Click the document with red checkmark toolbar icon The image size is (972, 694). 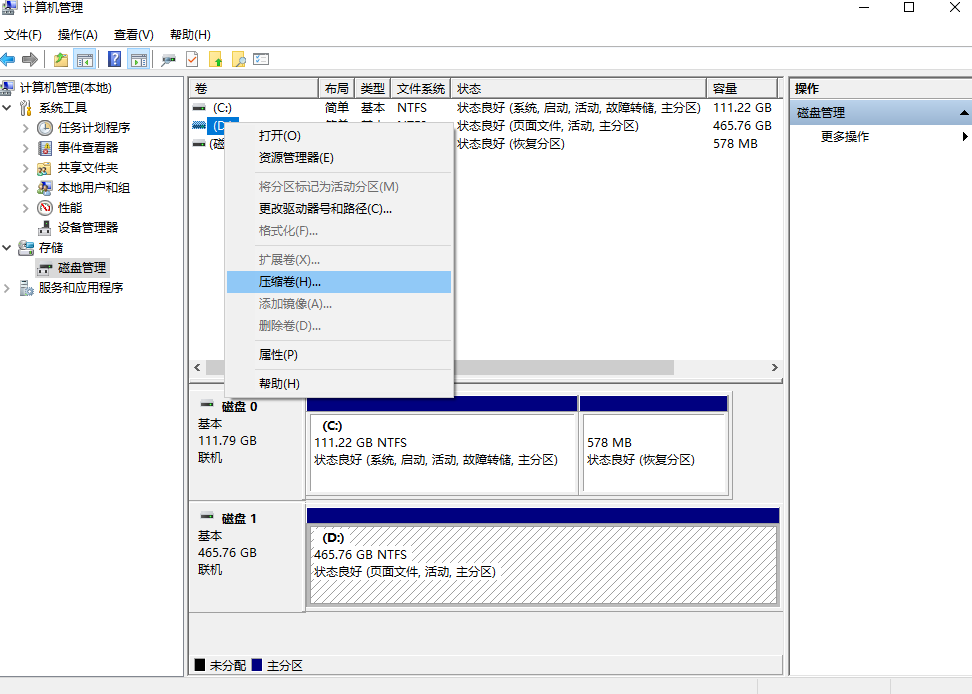[x=190, y=59]
